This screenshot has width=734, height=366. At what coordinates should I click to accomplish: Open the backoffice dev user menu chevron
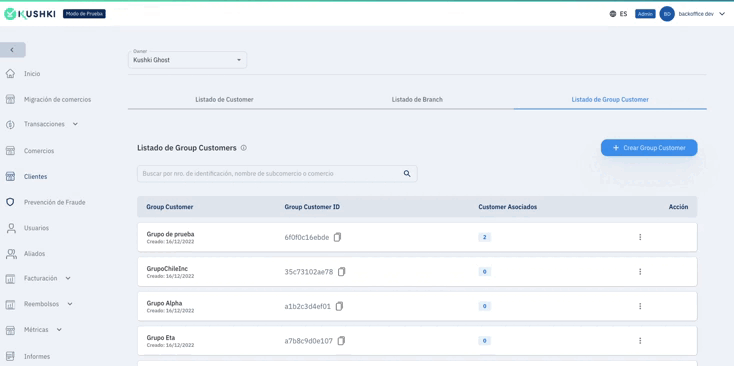pos(722,14)
